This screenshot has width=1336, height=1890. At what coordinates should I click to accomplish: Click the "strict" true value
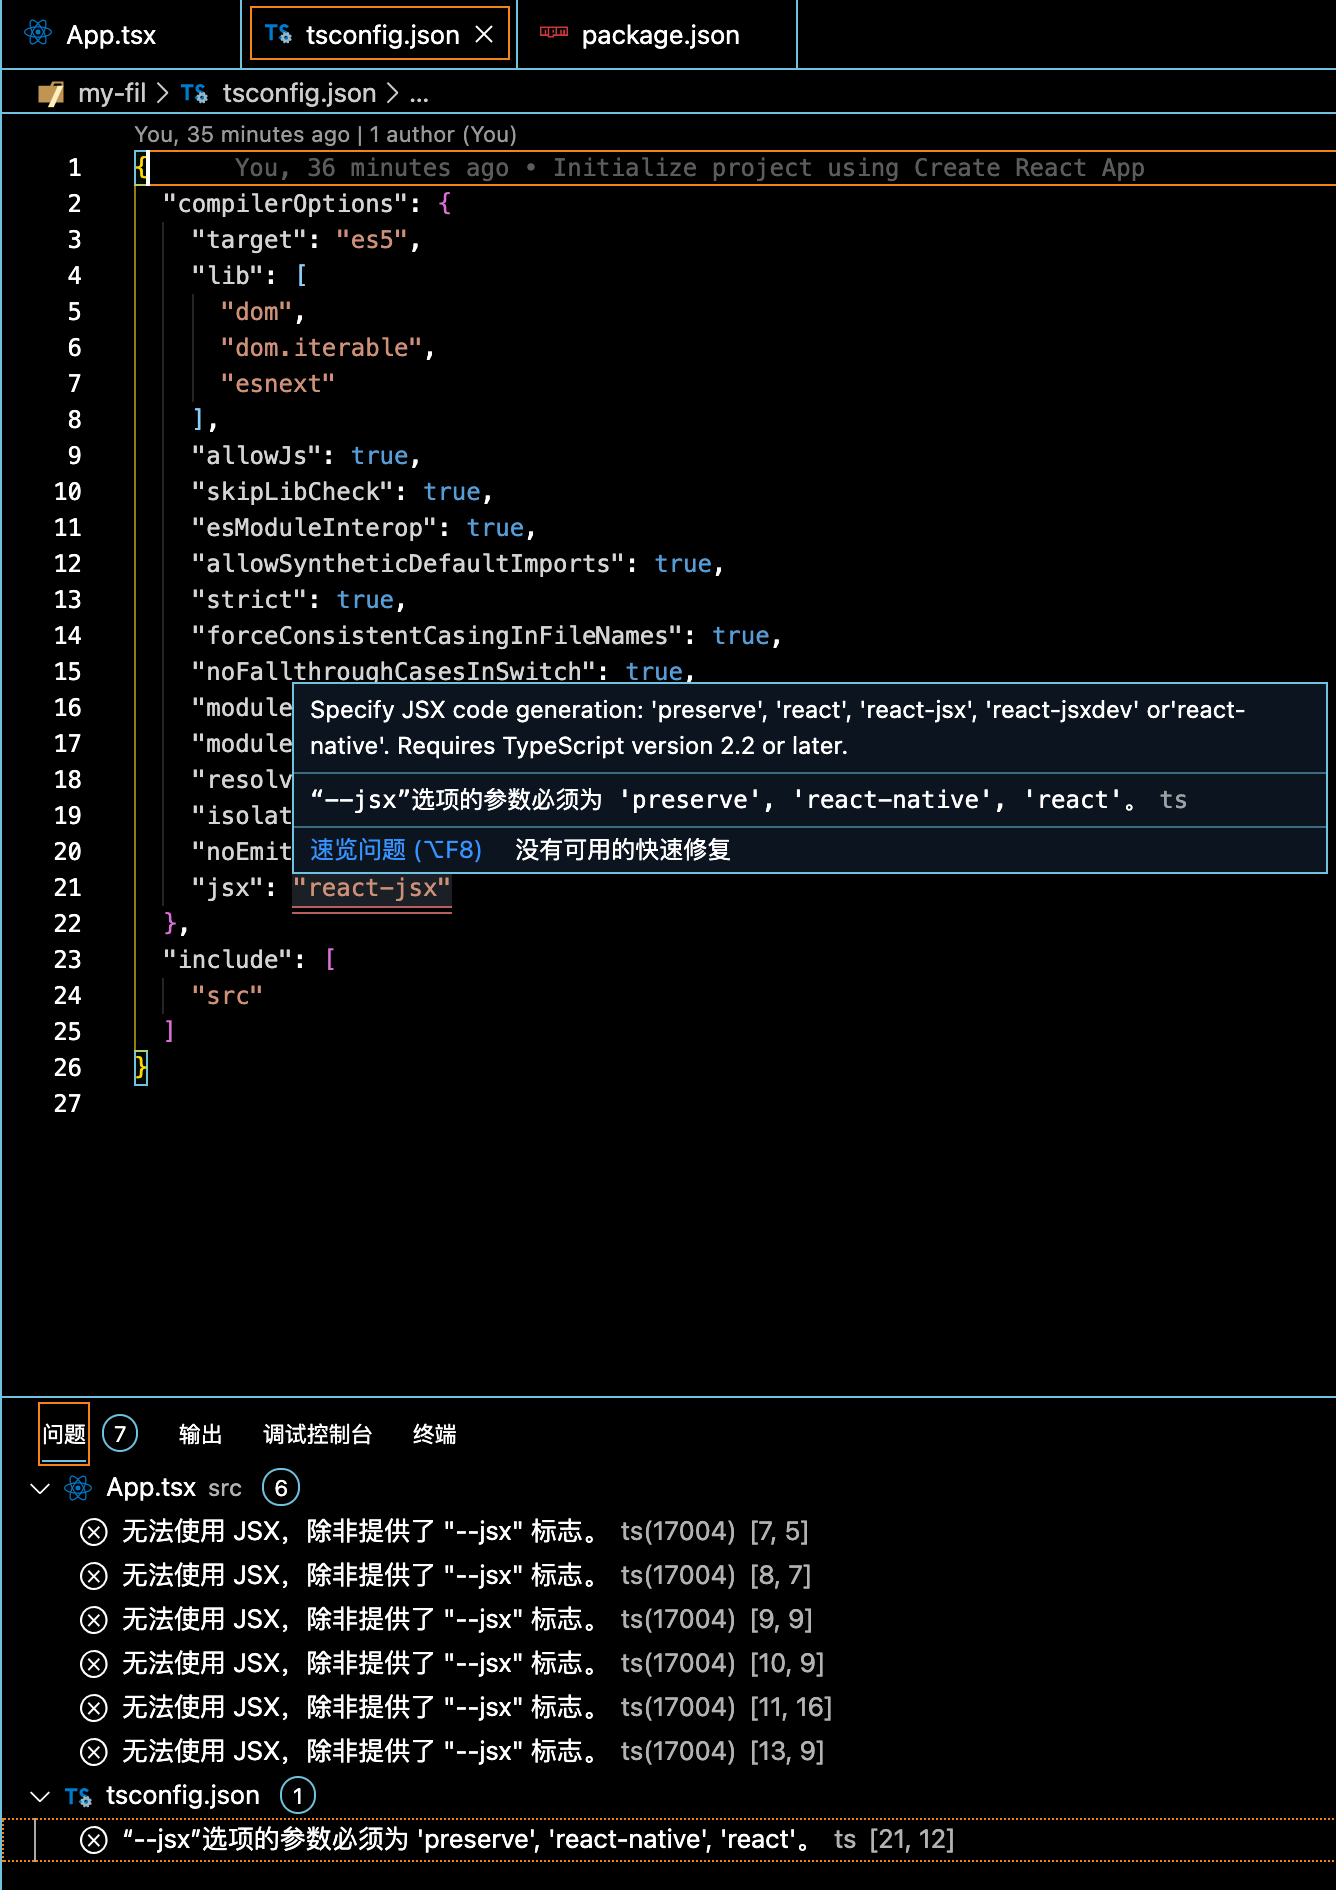(x=365, y=599)
